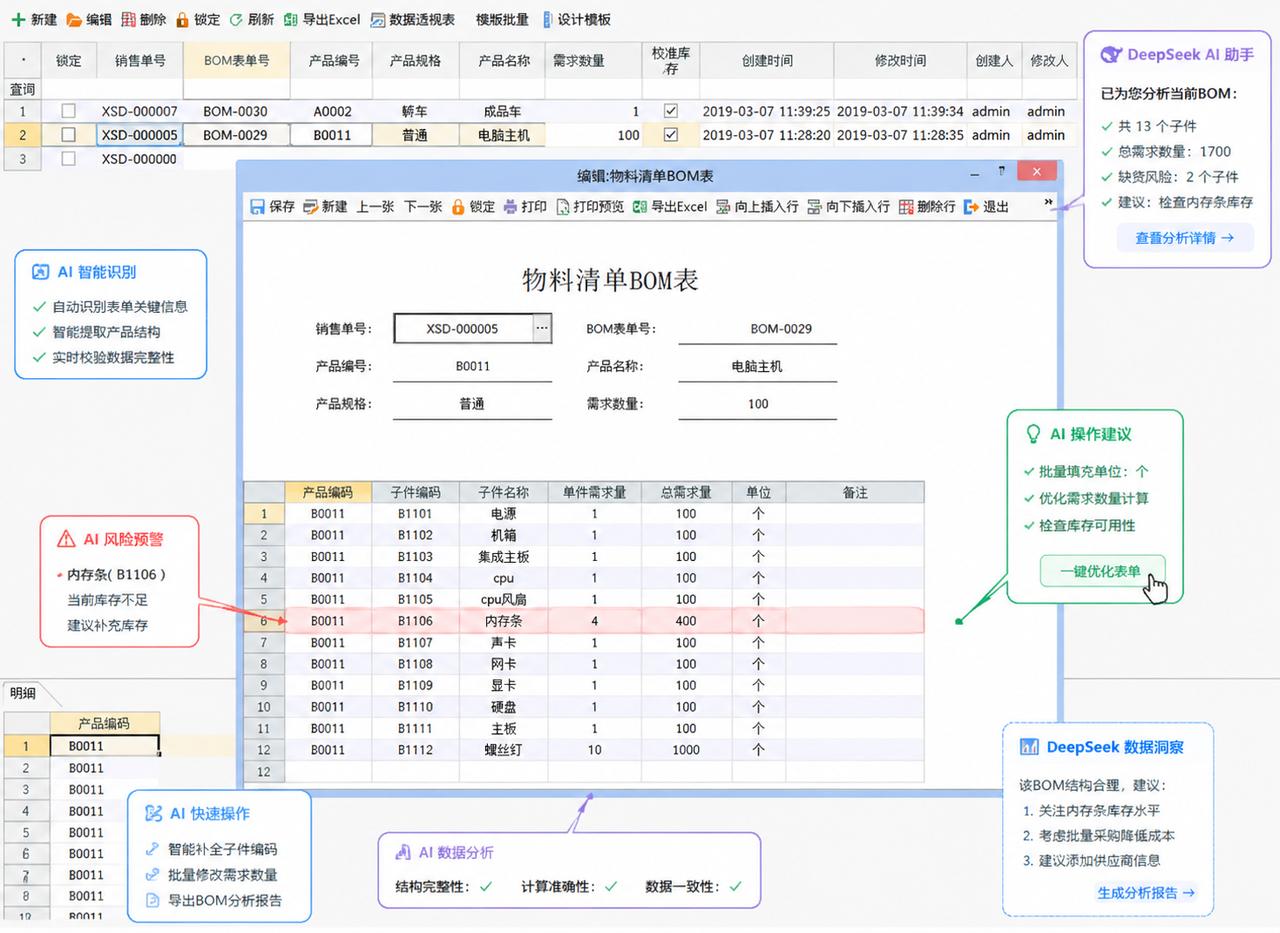Toggle 校准库存 checkbox for BOM-0029 row
The height and width of the screenshot is (933, 1280).
pos(671,134)
